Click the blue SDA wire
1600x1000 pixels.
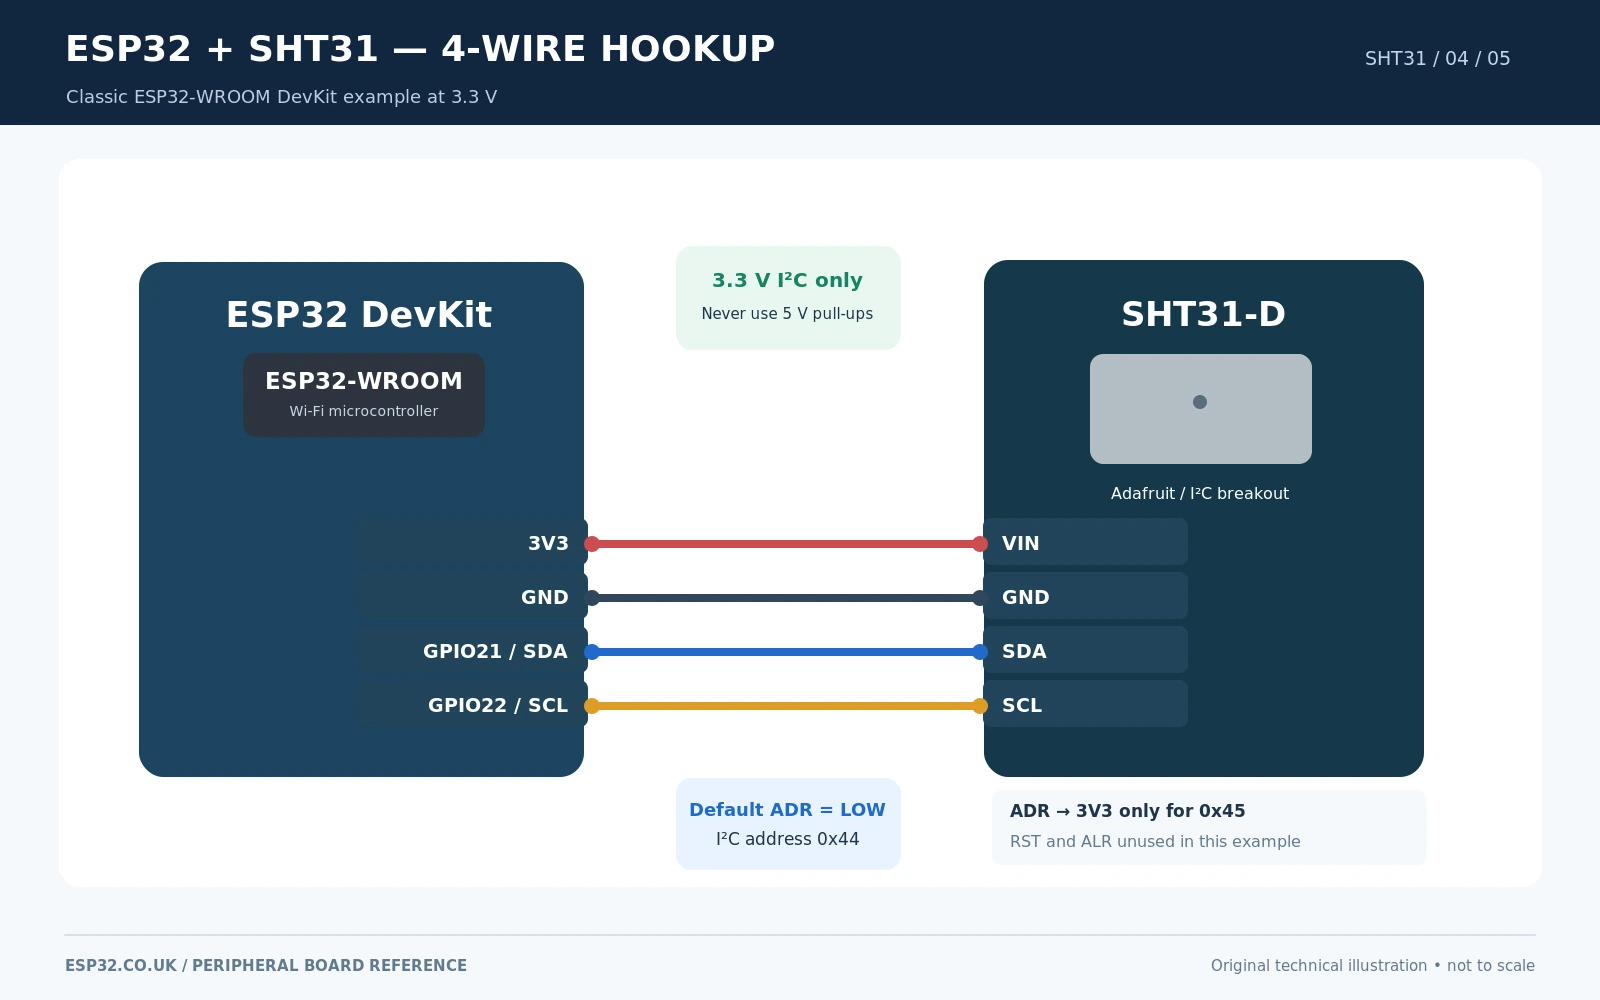(786, 652)
